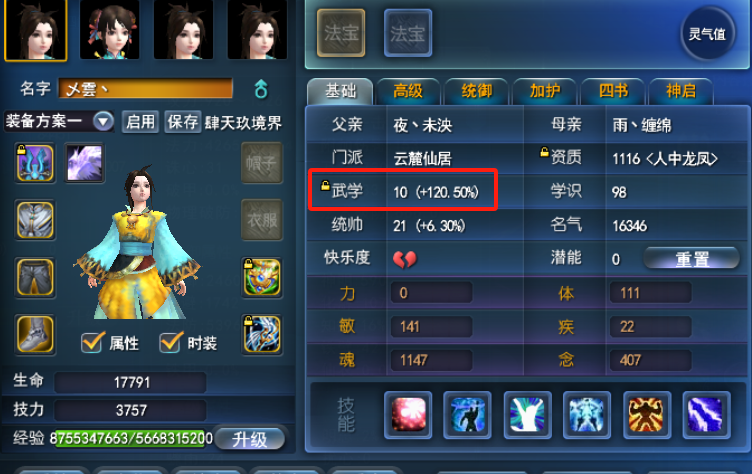Click the 重置 button next to 潜能

coord(692,259)
